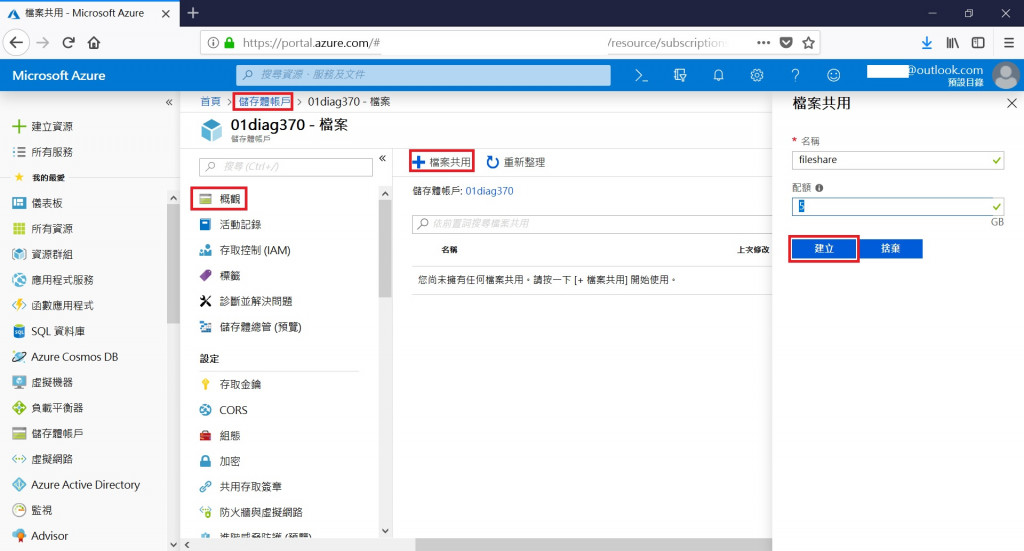Focus the 名稱 field containing fileshare
The height and width of the screenshot is (551, 1024).
pyautogui.click(x=897, y=160)
